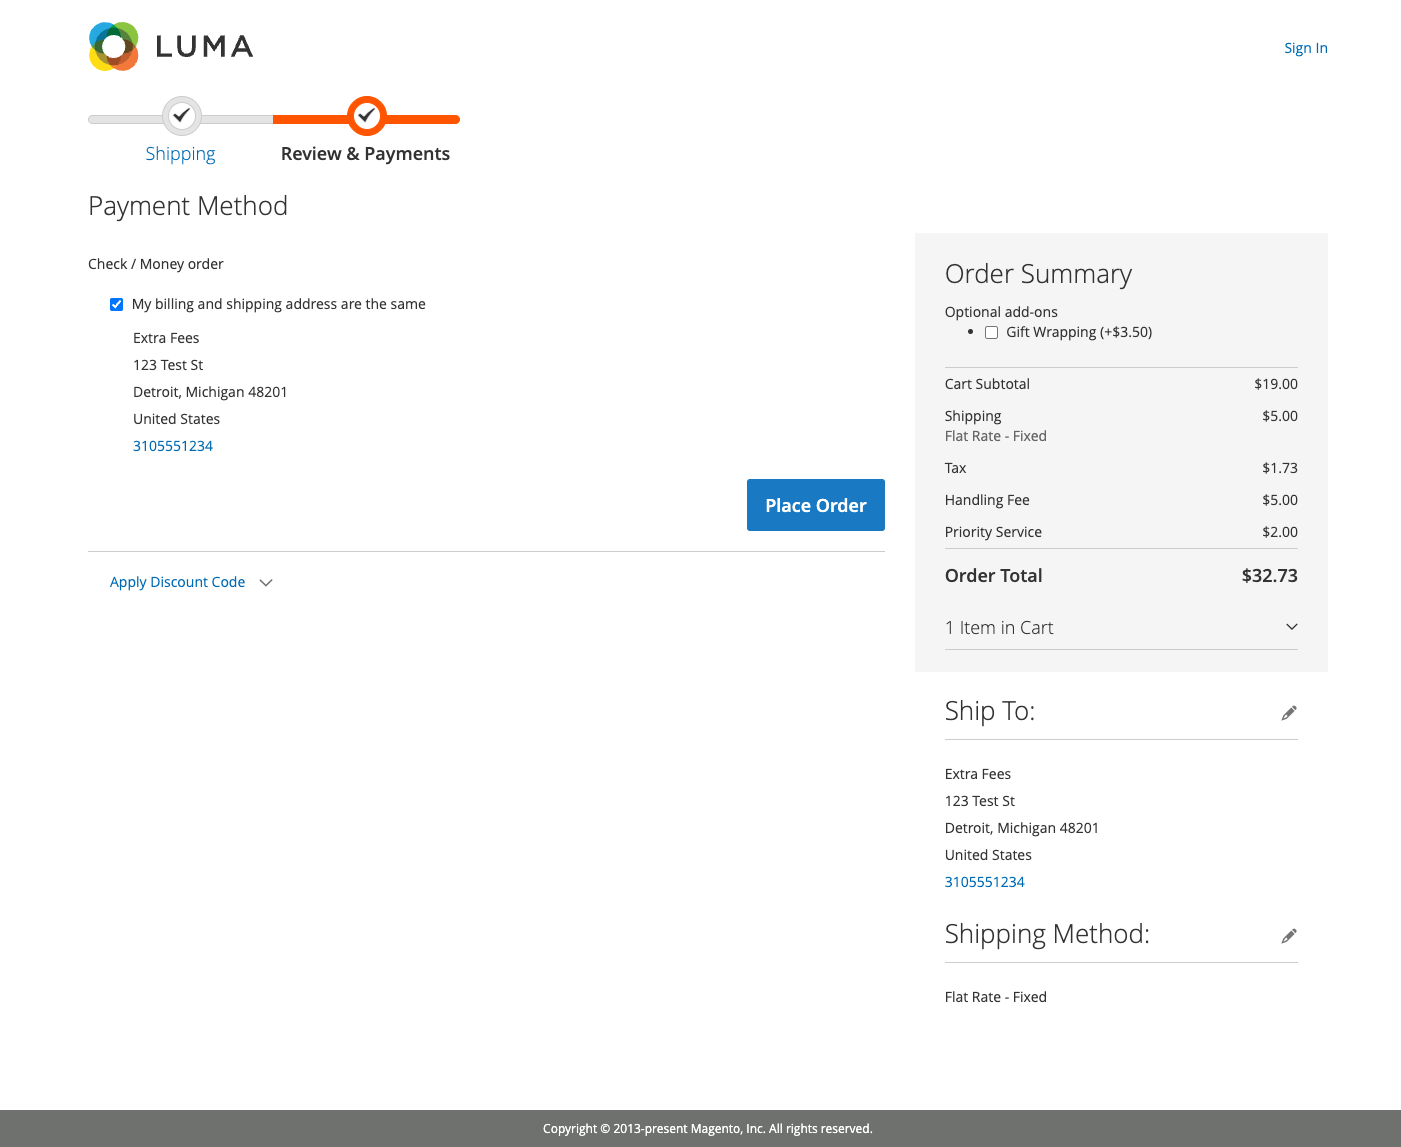
Task: Click the Order Total amount $32.73
Action: click(x=1270, y=576)
